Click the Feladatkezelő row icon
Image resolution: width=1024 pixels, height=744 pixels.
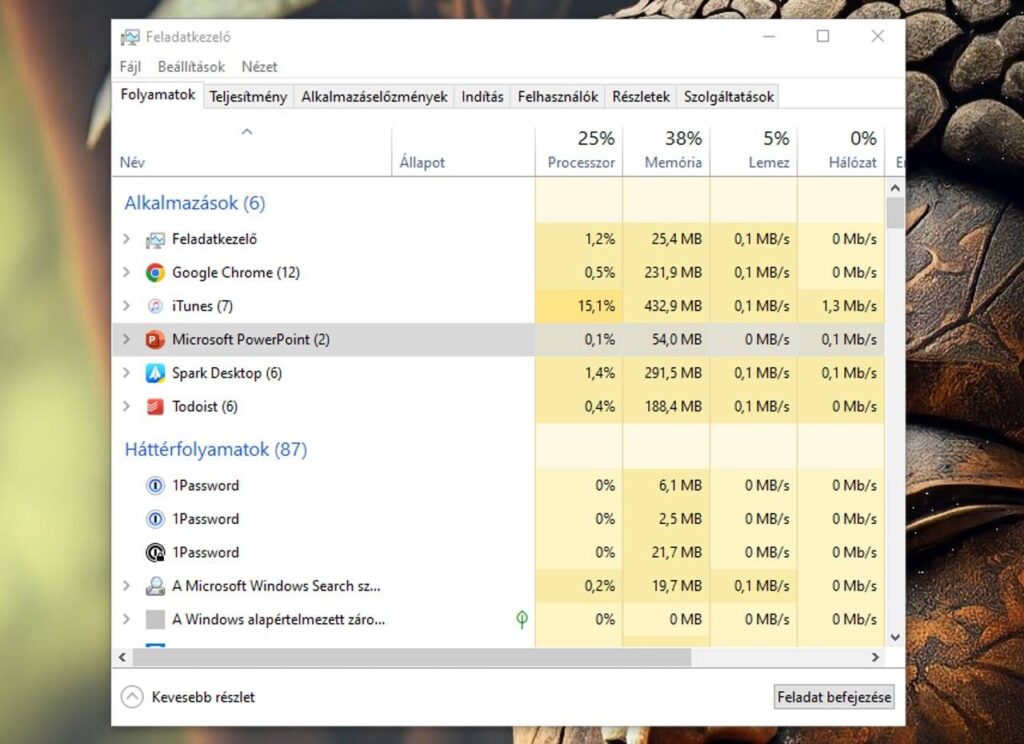coord(155,240)
